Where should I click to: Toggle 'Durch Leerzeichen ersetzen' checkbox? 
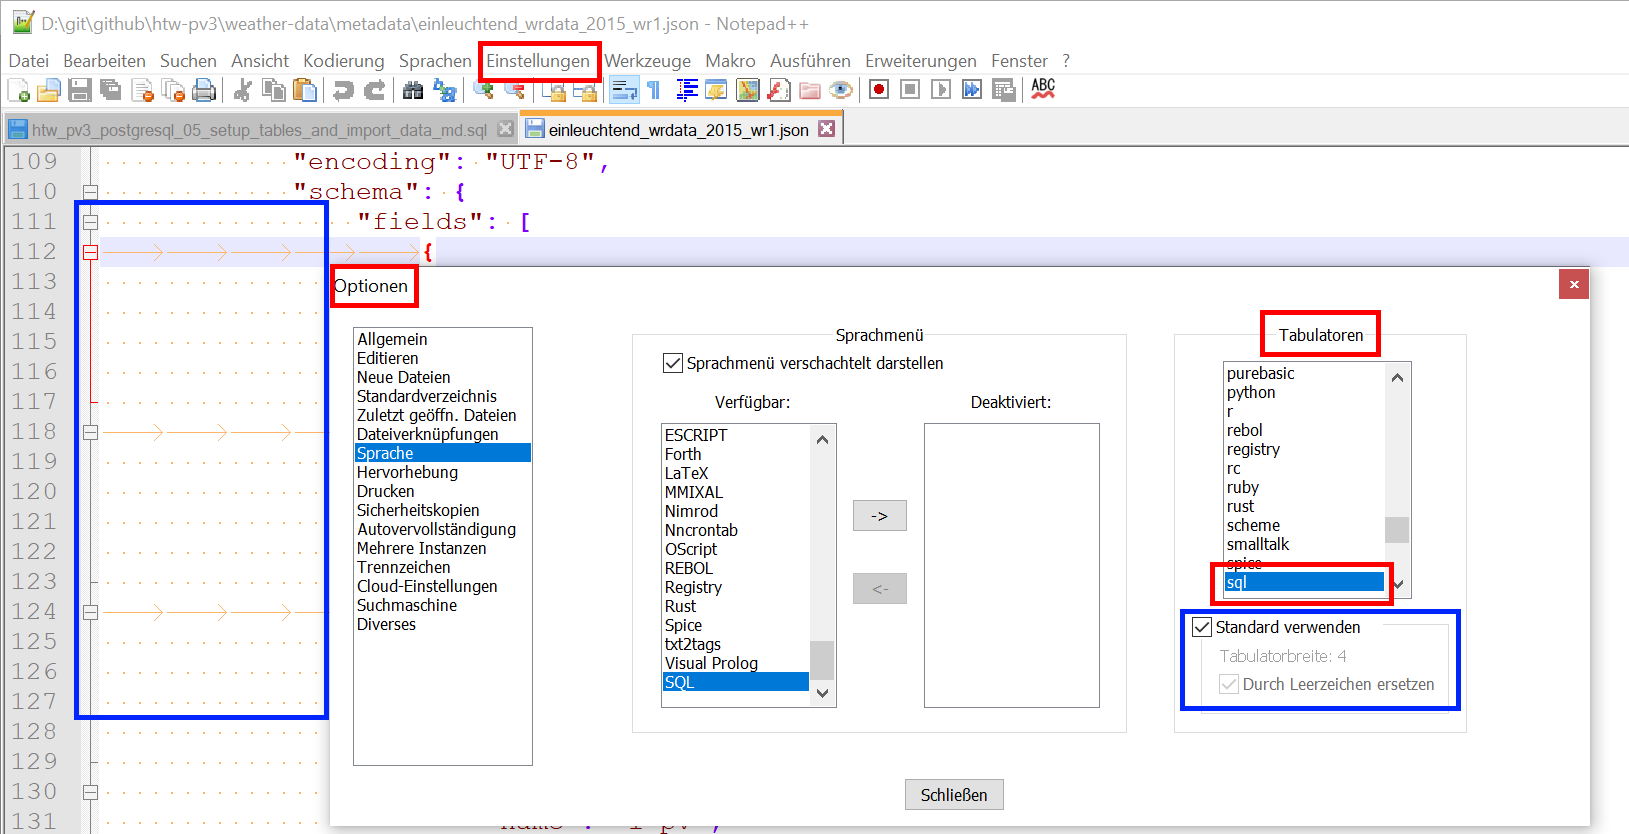1229,684
